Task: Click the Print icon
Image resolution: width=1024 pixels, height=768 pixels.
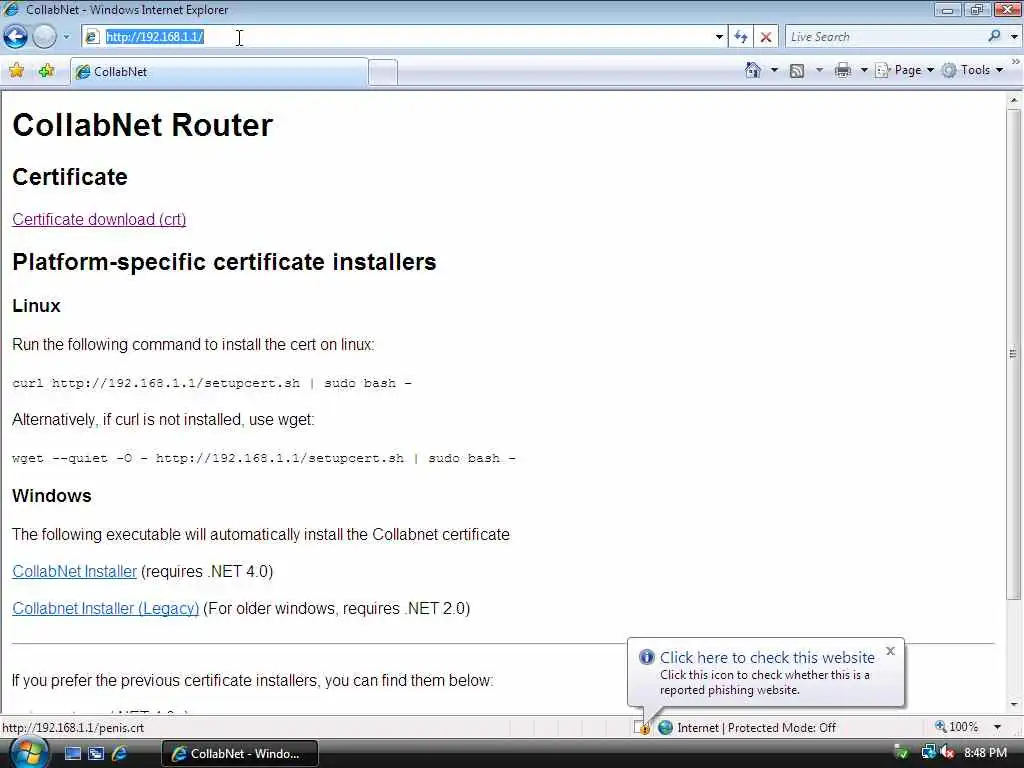Action: pos(843,70)
